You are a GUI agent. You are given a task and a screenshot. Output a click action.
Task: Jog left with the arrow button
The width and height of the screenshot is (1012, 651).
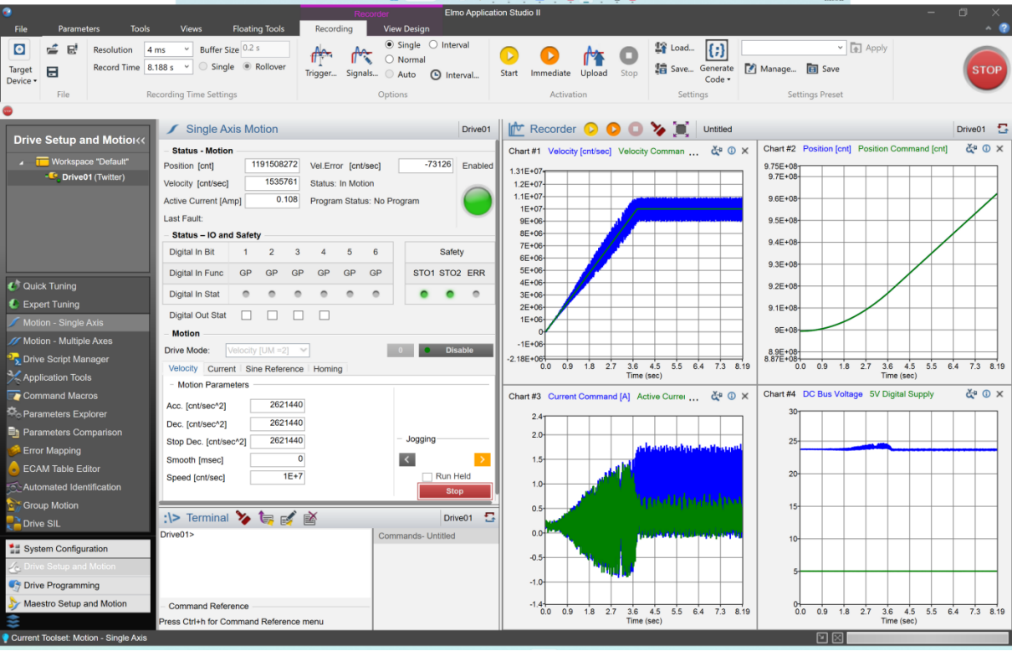[x=407, y=459]
